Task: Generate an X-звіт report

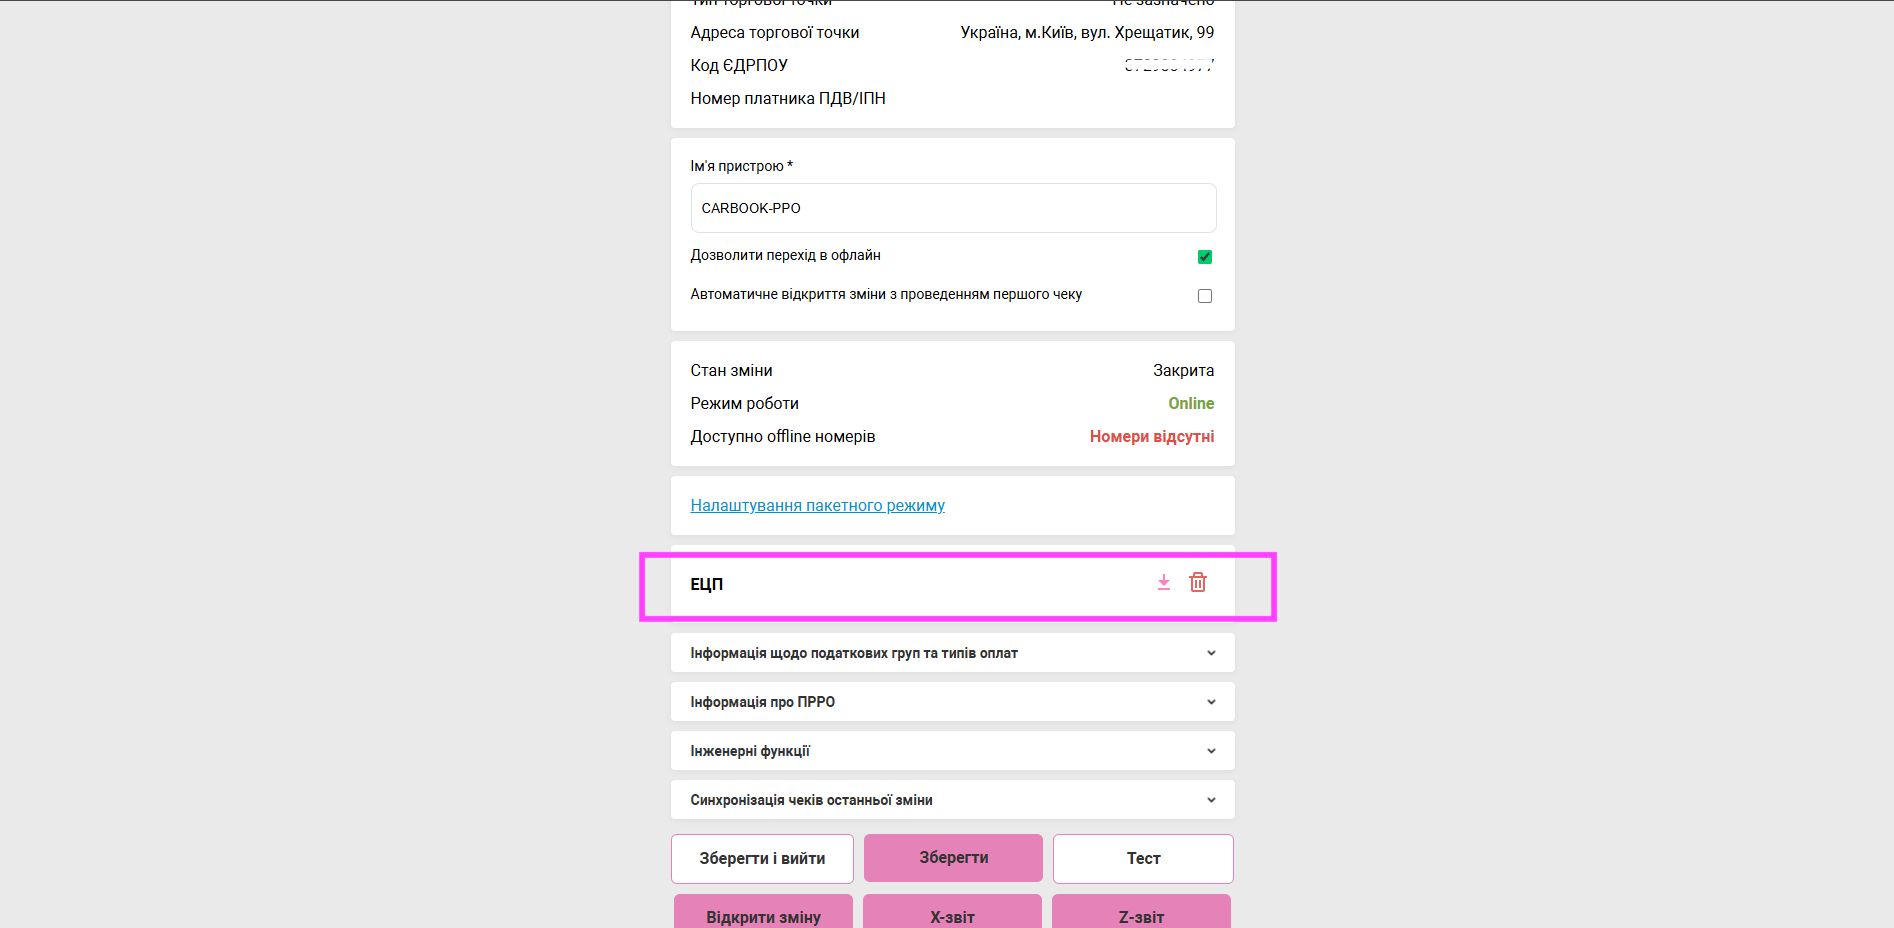Action: [951, 916]
